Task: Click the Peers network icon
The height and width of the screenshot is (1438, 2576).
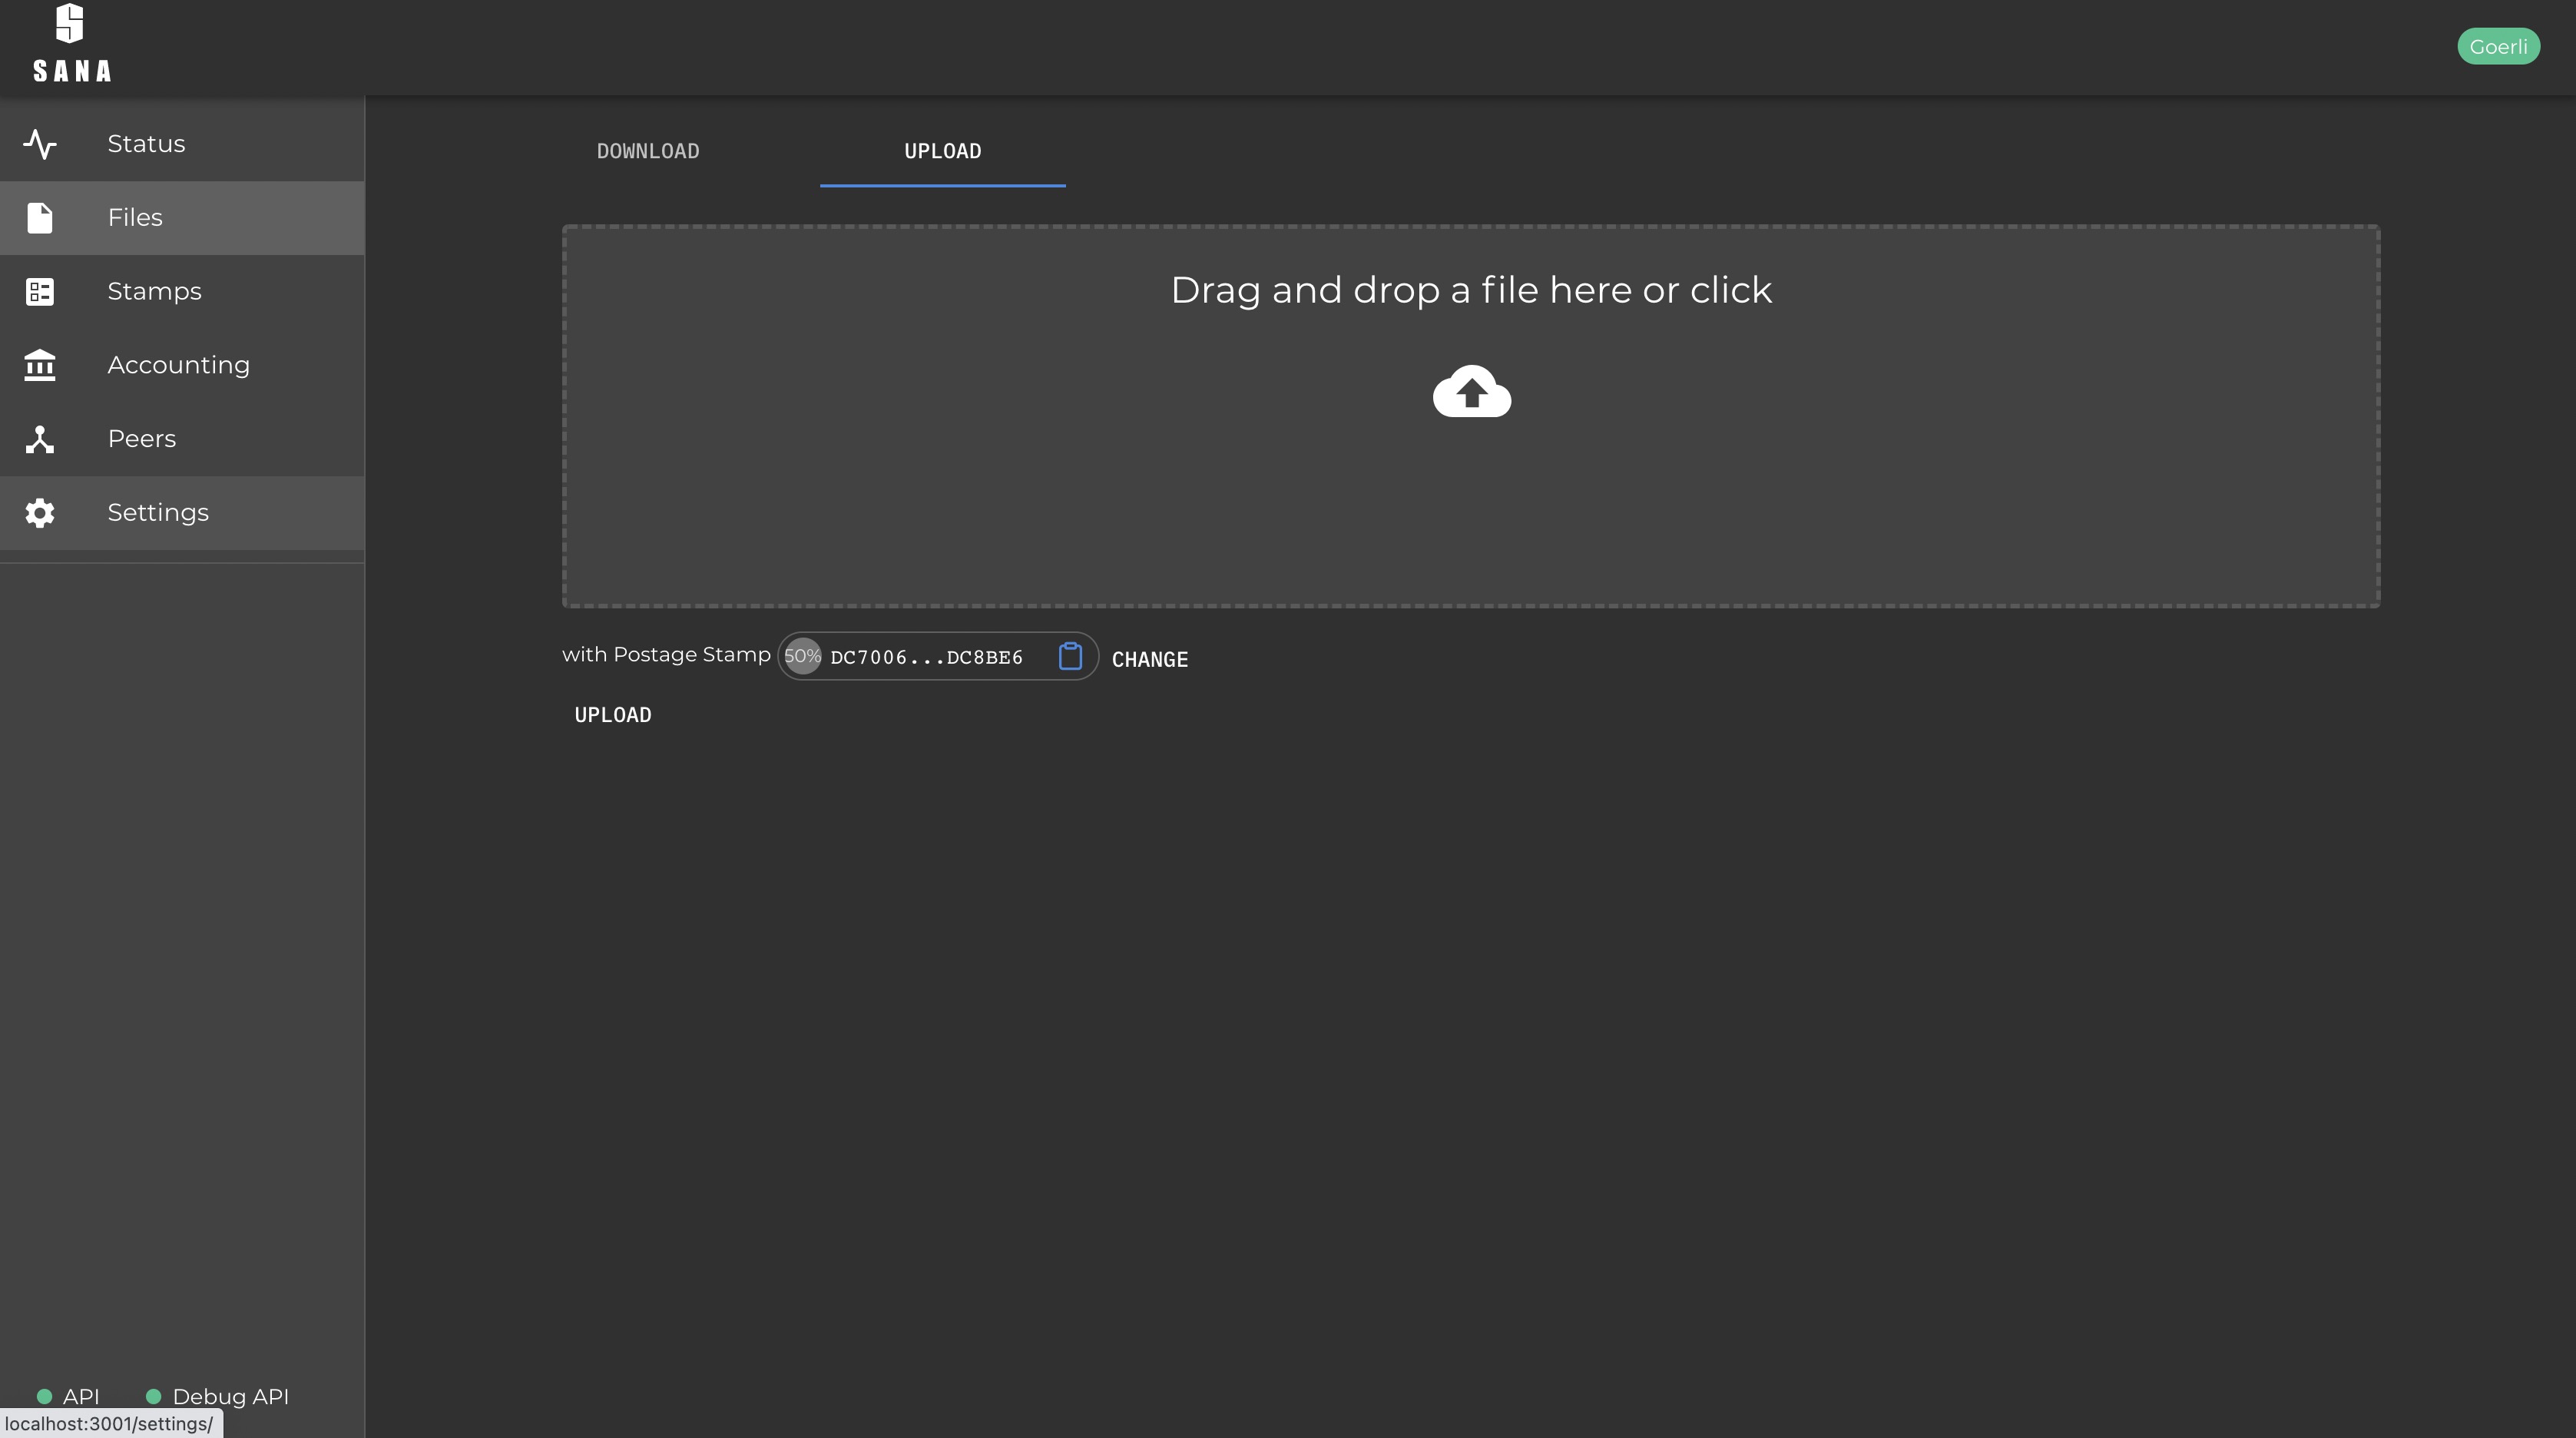Action: click(x=40, y=439)
